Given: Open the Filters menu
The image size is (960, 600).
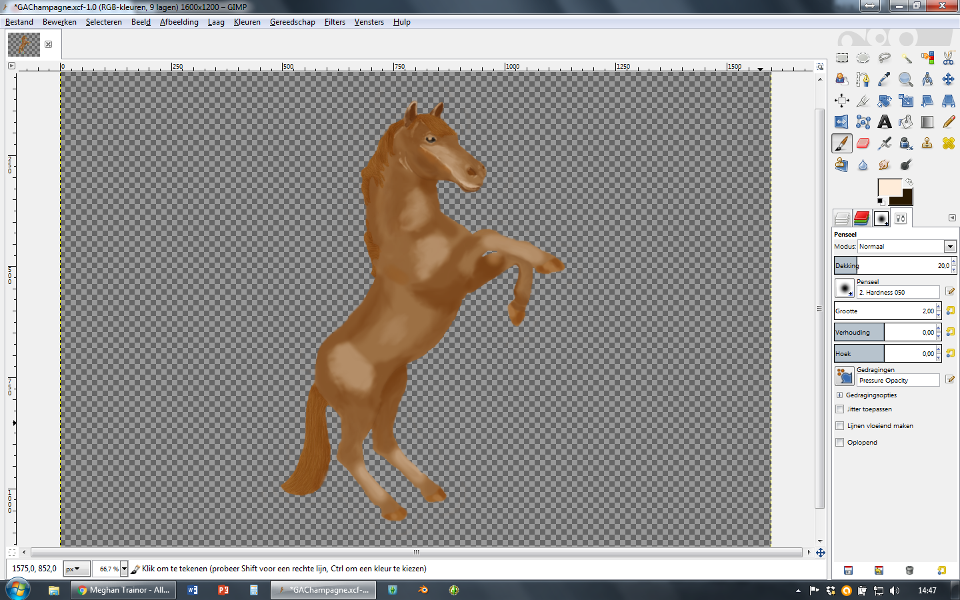Looking at the screenshot, I should click(x=334, y=21).
